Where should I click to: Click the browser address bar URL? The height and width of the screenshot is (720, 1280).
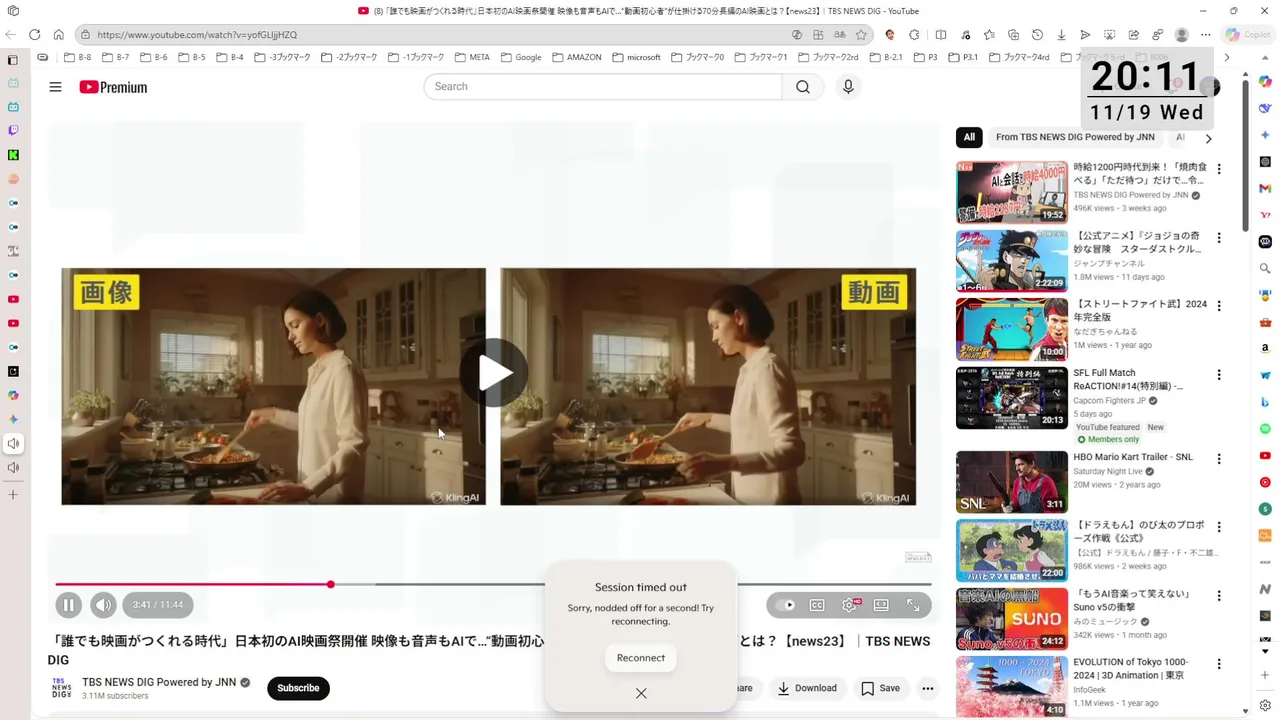197,34
